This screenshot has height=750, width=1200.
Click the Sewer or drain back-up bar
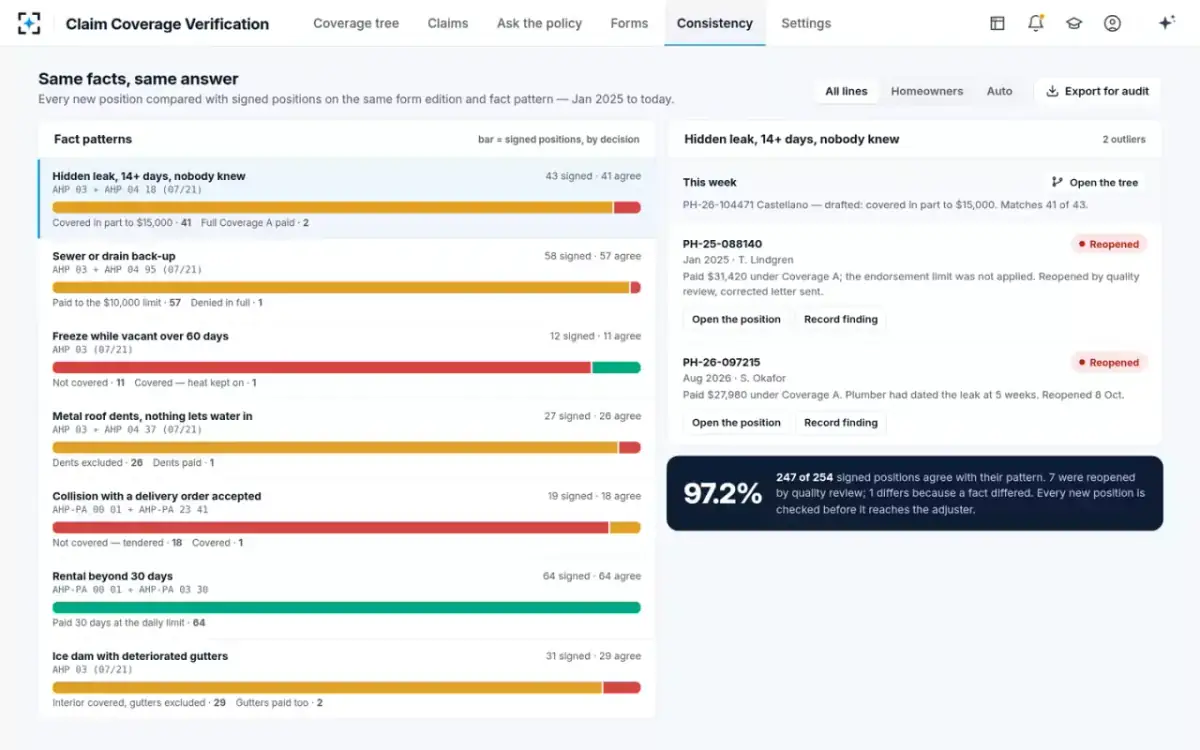coord(346,288)
